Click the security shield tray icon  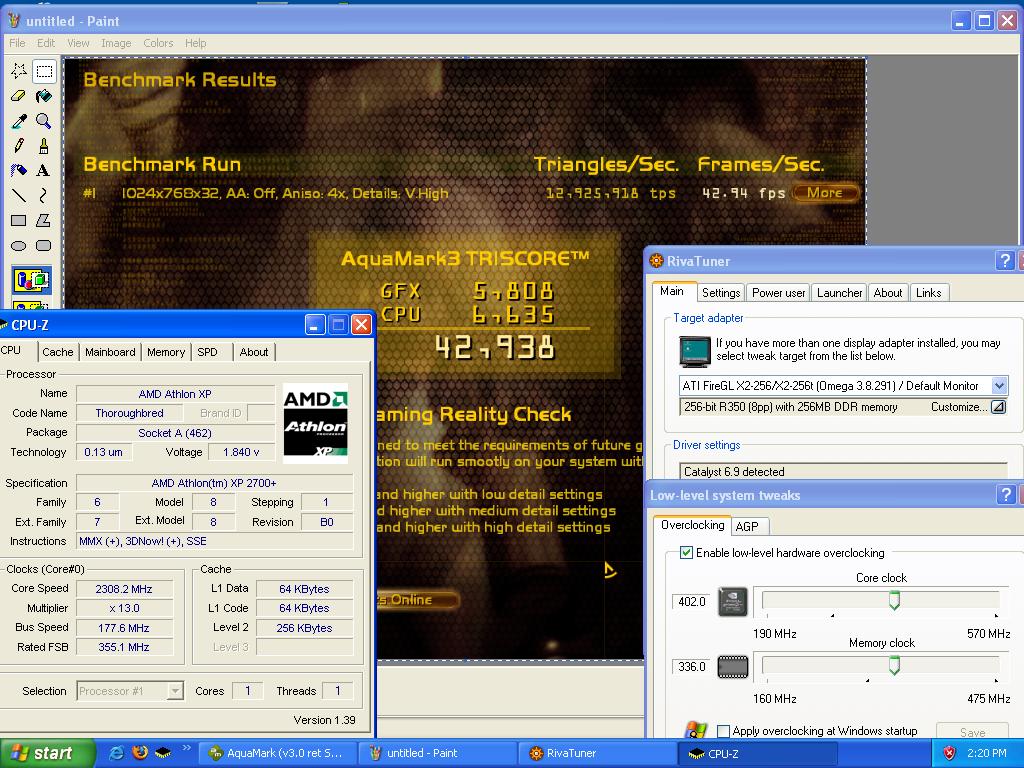(x=950, y=753)
